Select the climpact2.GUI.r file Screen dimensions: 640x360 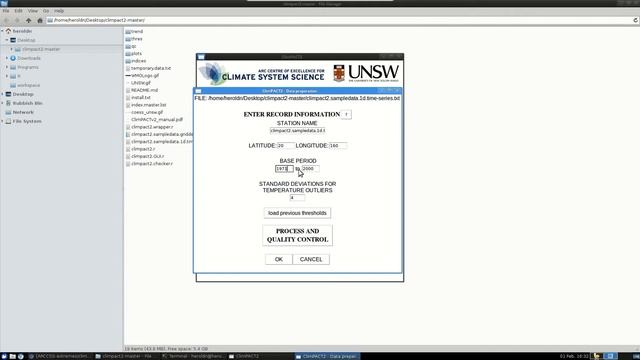point(148,156)
